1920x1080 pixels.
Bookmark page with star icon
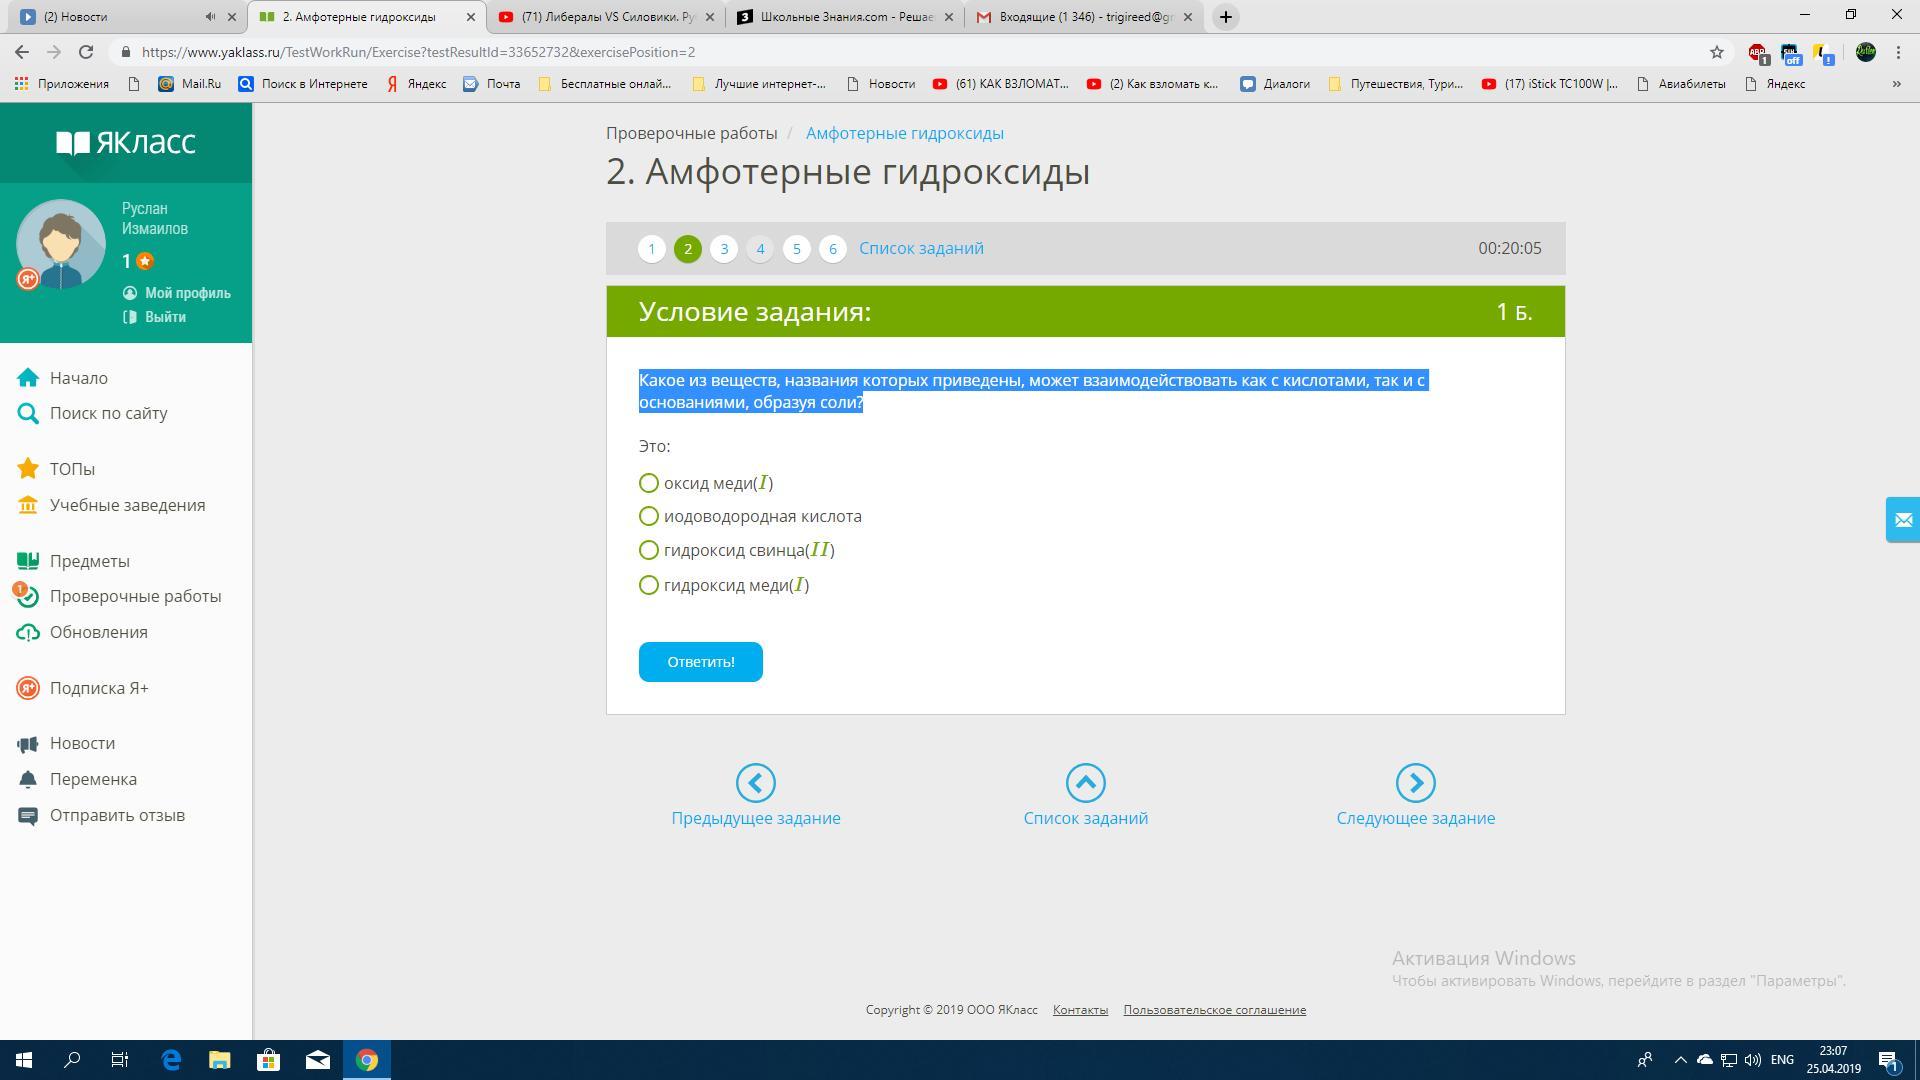(1717, 52)
